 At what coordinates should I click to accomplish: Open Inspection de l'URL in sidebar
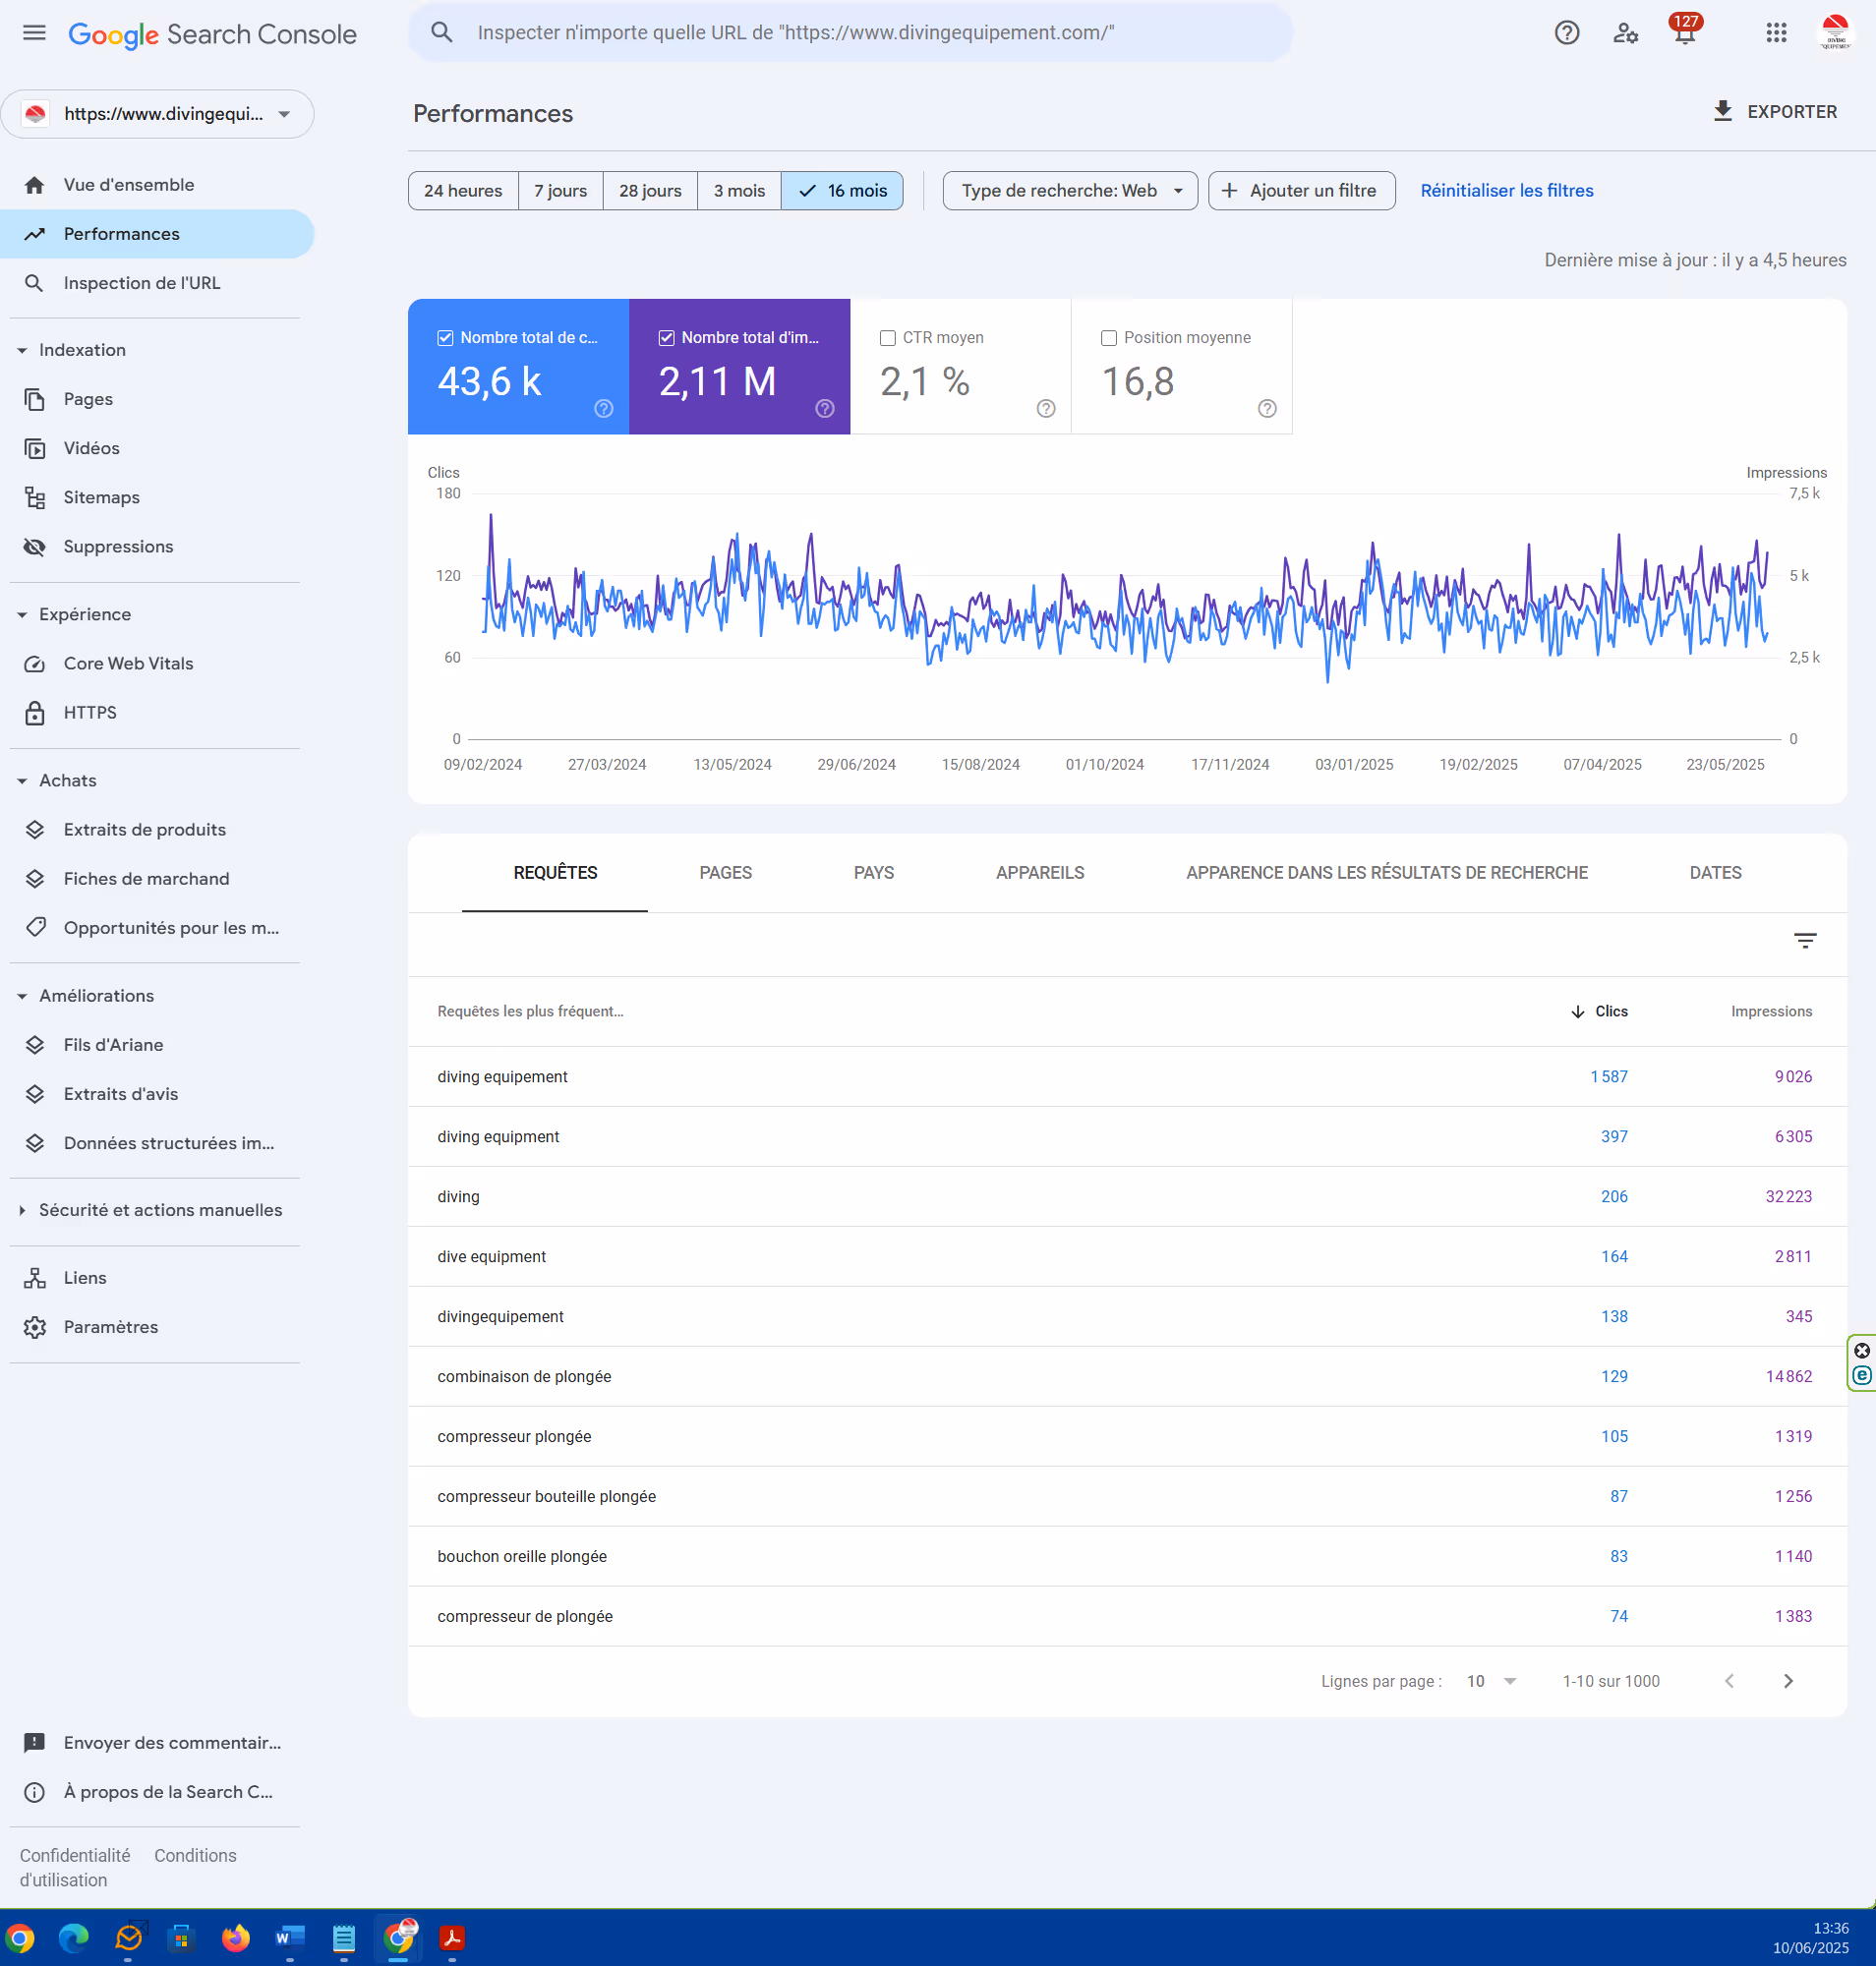point(157,283)
